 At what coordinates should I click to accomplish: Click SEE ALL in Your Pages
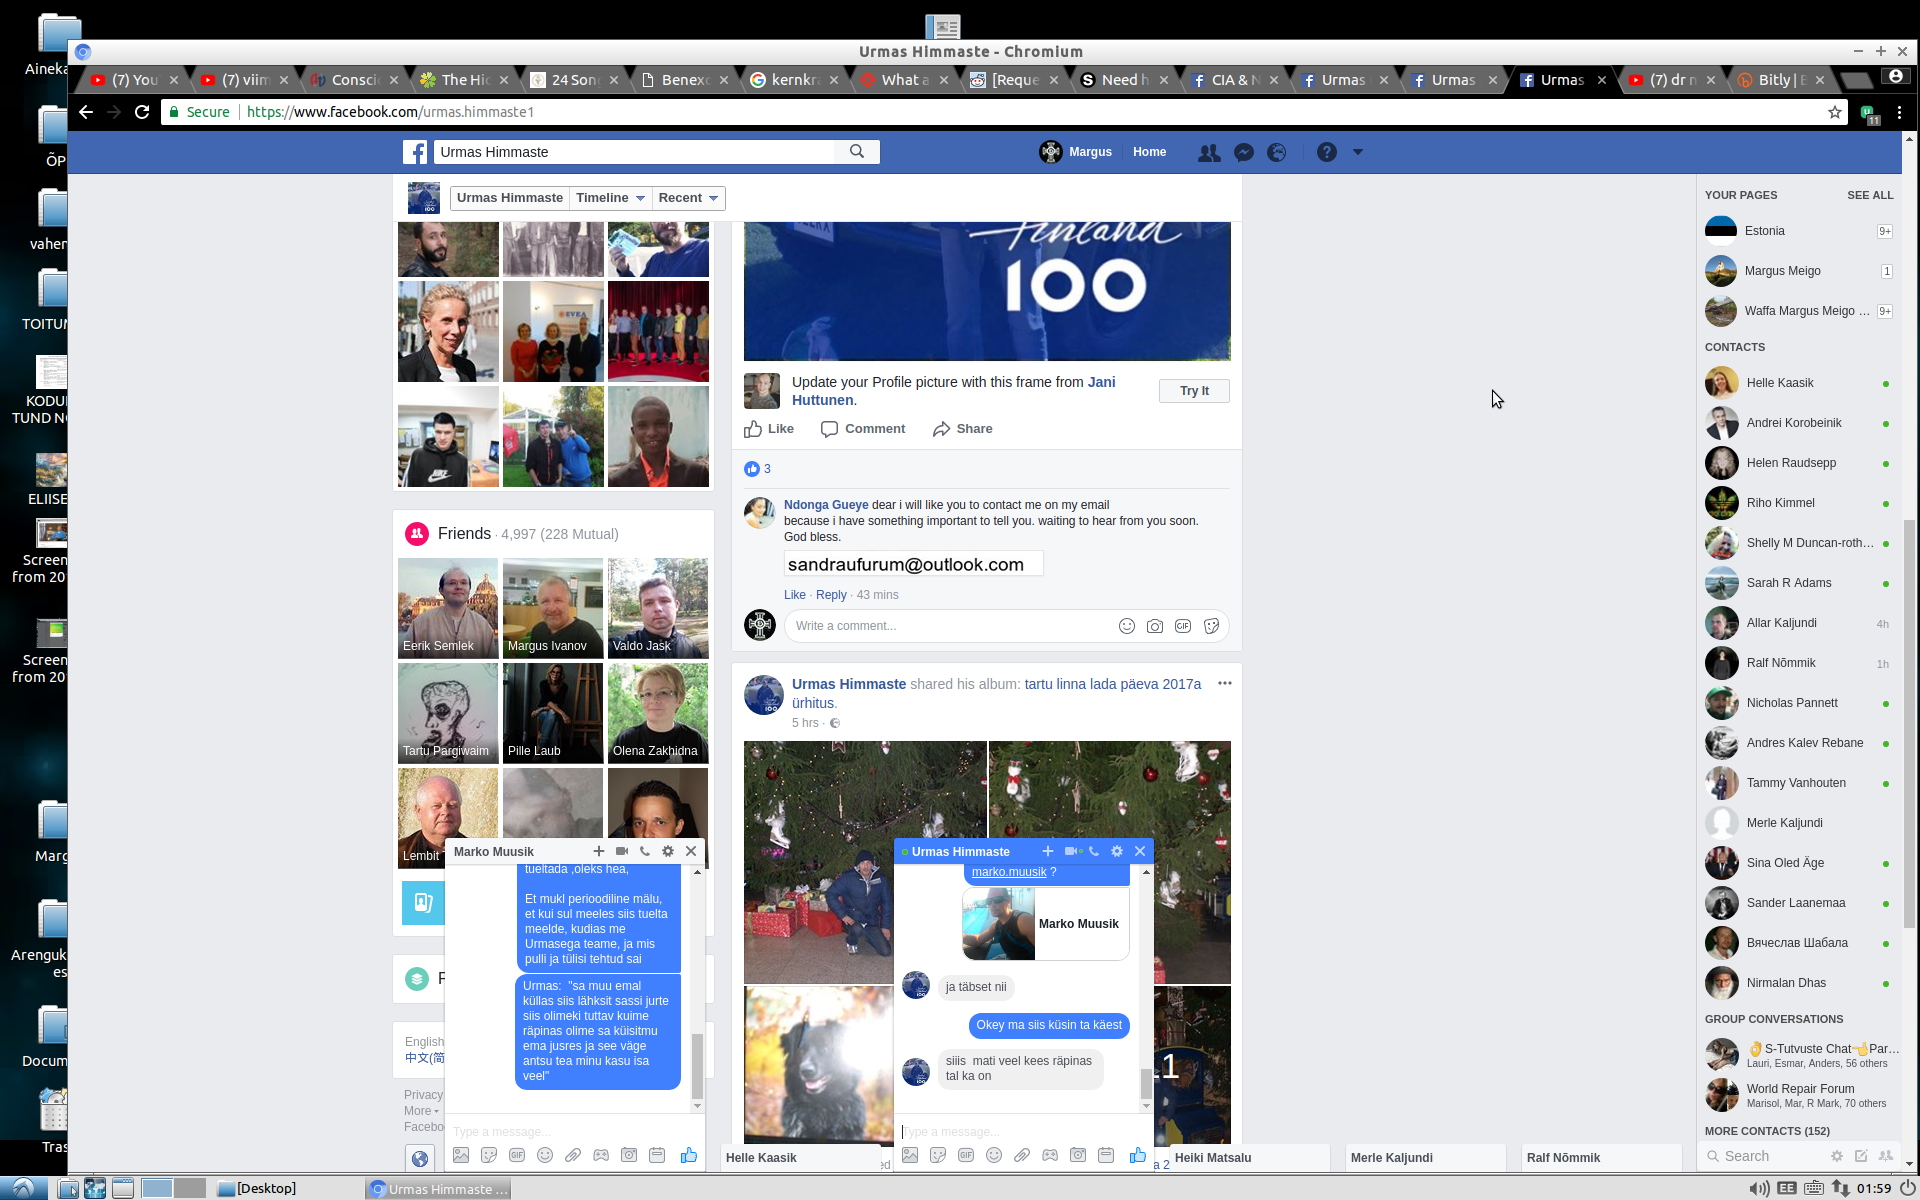1870,195
